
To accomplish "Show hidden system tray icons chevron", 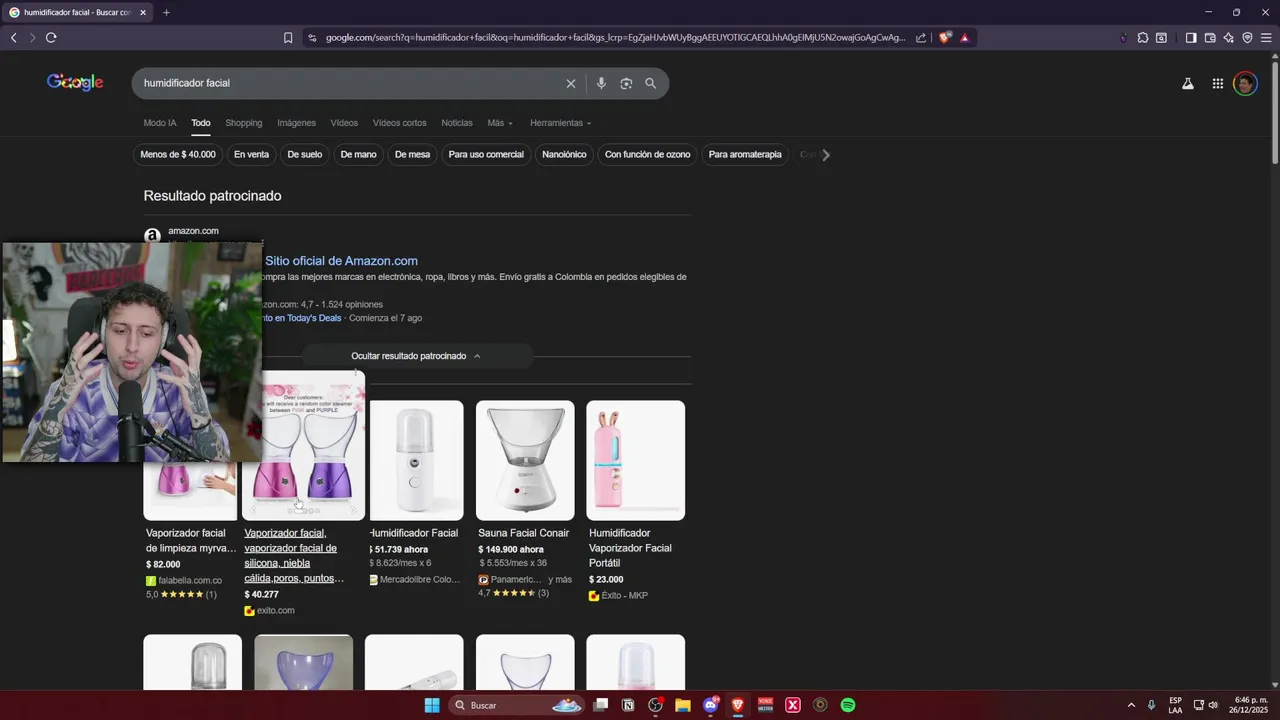I will [x=1131, y=705].
